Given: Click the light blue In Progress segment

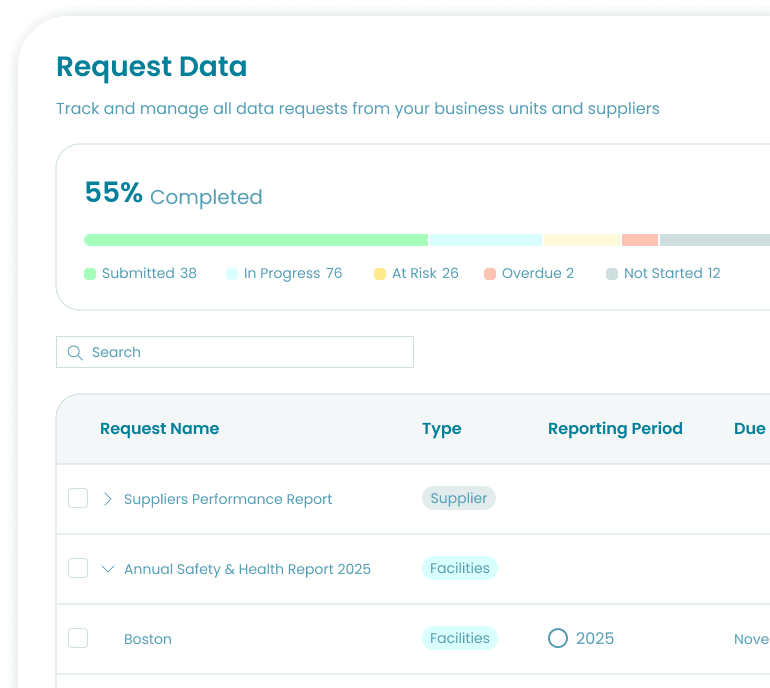Looking at the screenshot, I should point(486,240).
